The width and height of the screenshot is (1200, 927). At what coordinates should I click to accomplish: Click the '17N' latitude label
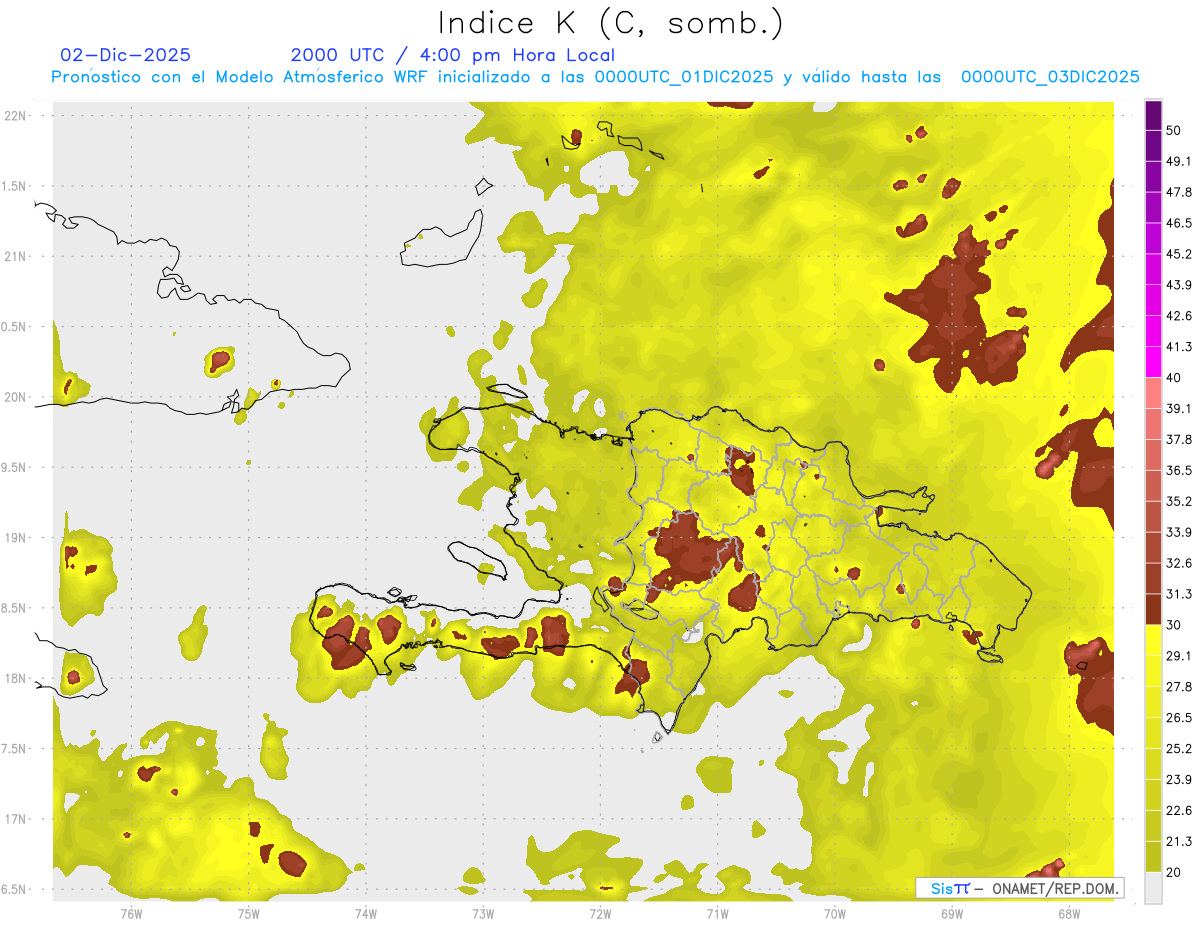pos(16,819)
